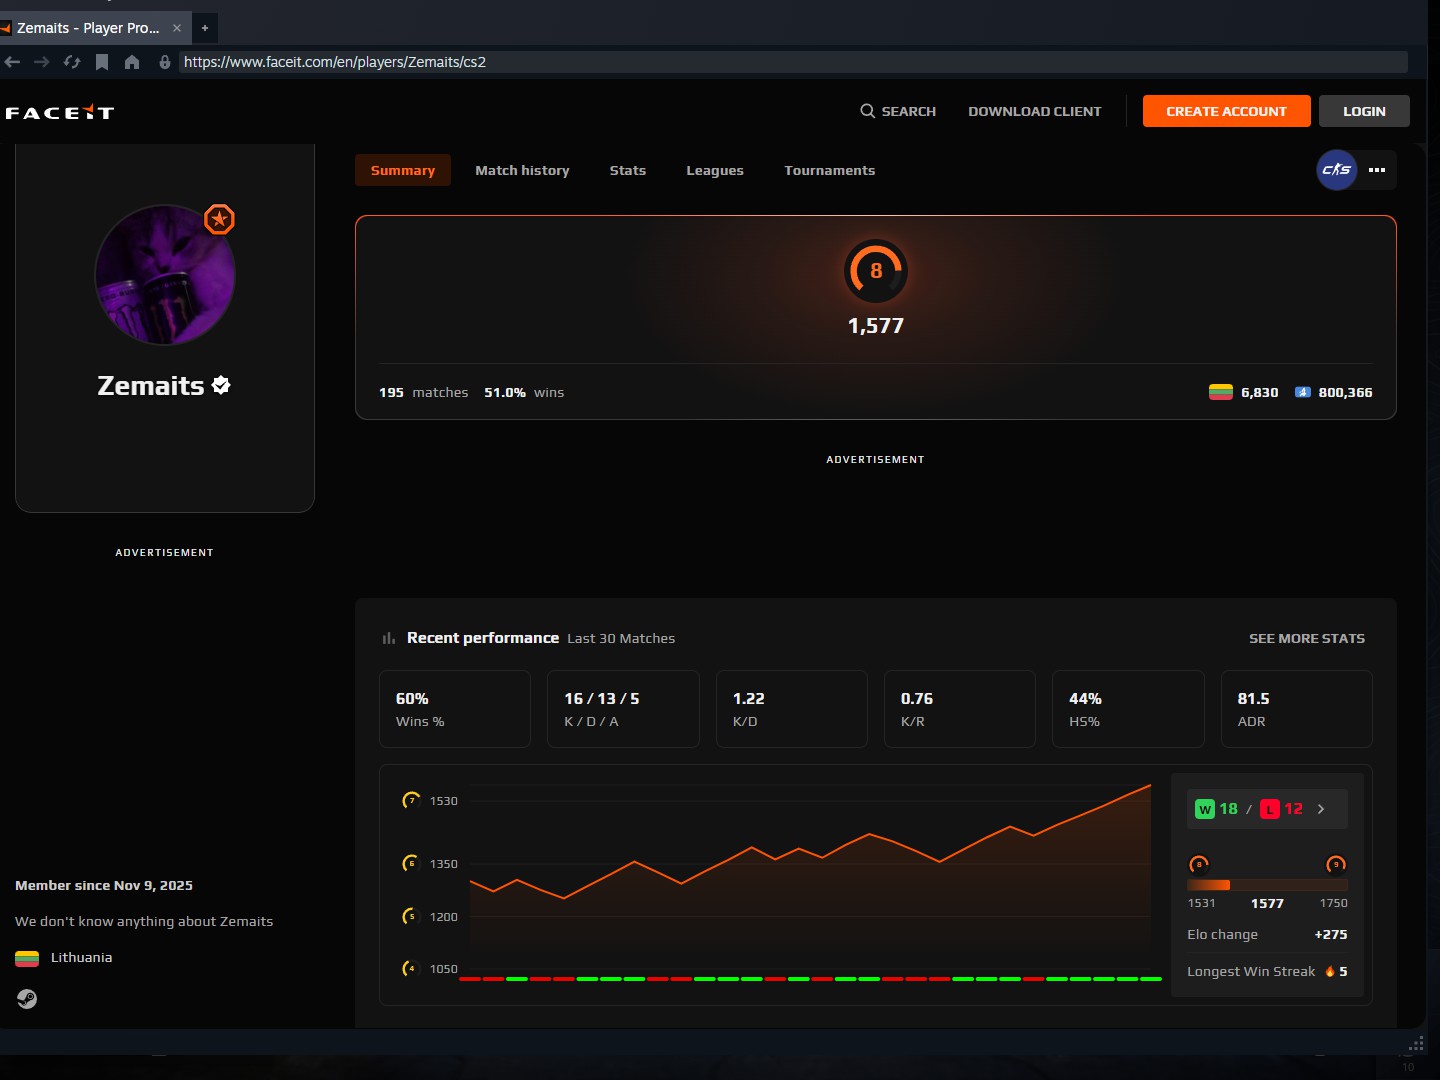Click the green W wins icon
Image resolution: width=1440 pixels, height=1080 pixels.
coord(1205,809)
